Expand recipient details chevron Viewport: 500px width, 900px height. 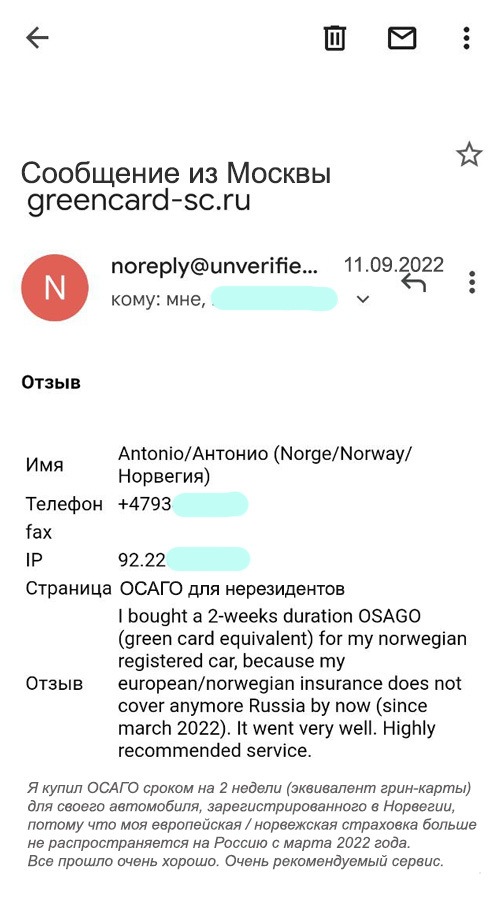click(363, 299)
